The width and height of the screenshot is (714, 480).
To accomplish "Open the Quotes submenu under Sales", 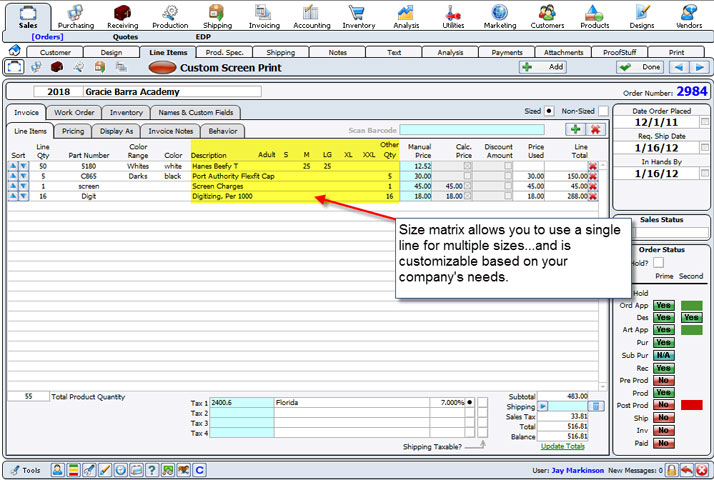I will [x=125, y=37].
